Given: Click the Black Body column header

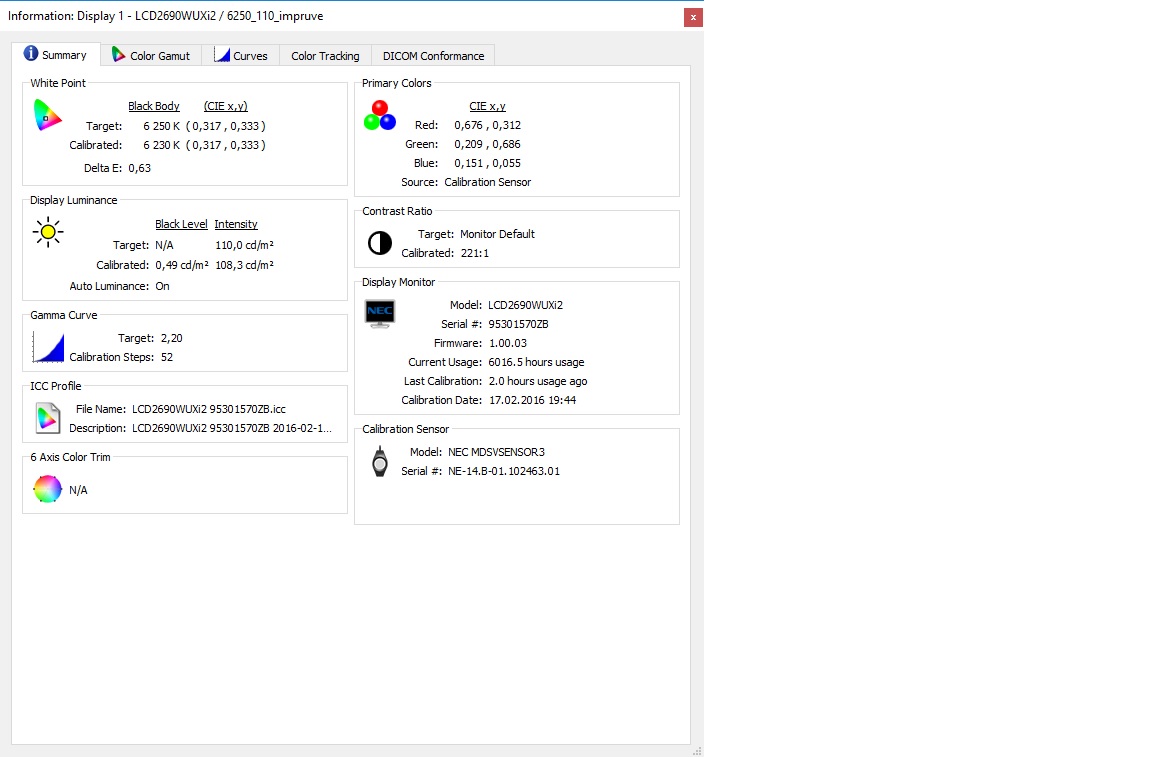Looking at the screenshot, I should pyautogui.click(x=154, y=106).
